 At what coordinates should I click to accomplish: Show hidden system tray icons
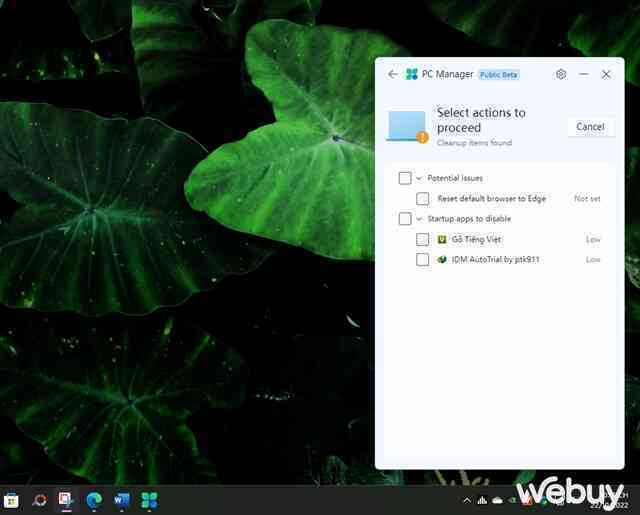coord(467,500)
